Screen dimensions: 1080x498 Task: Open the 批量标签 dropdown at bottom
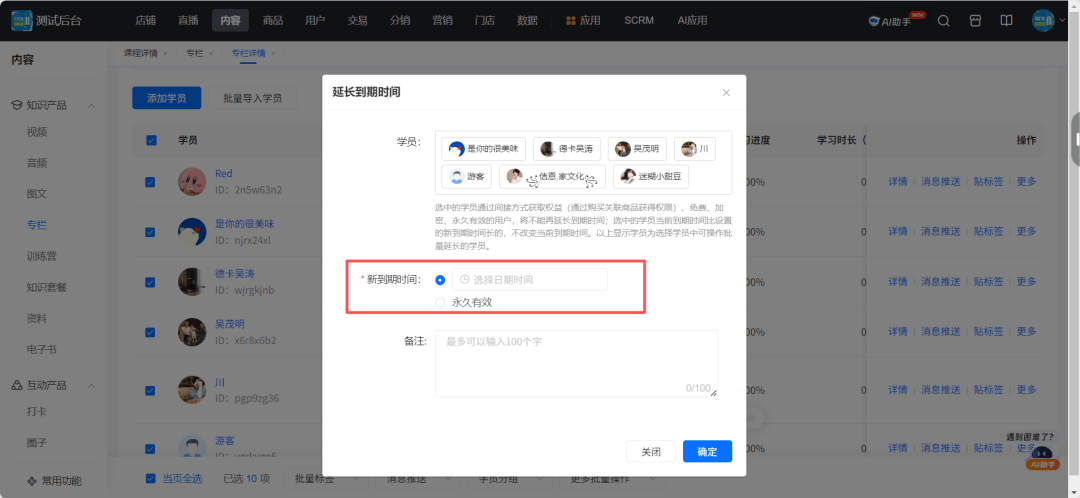(x=320, y=479)
